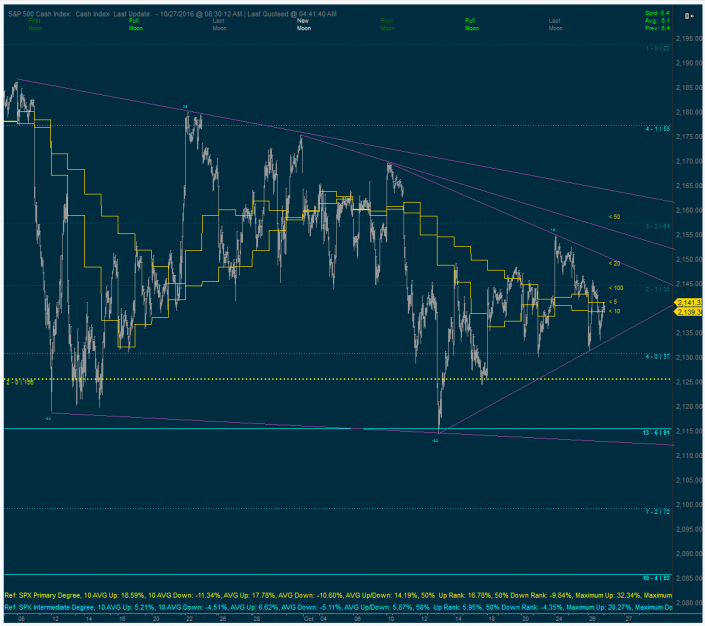Click the 'Oct' date axis label
Image resolution: width=705 pixels, height=626 pixels.
coord(308,619)
